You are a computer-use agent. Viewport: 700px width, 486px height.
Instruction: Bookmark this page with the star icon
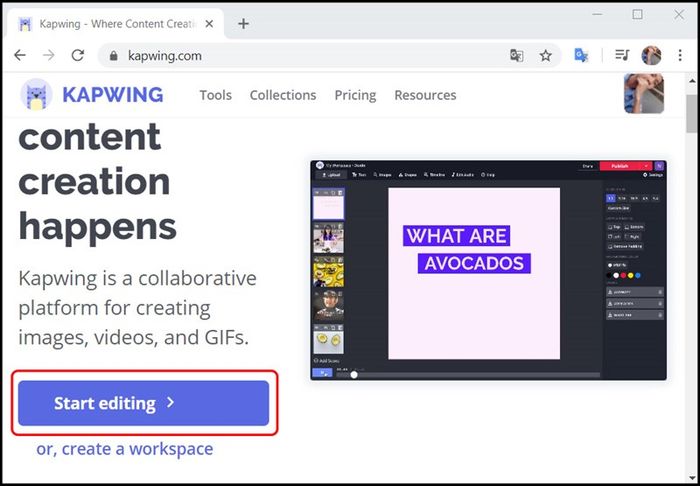click(546, 55)
